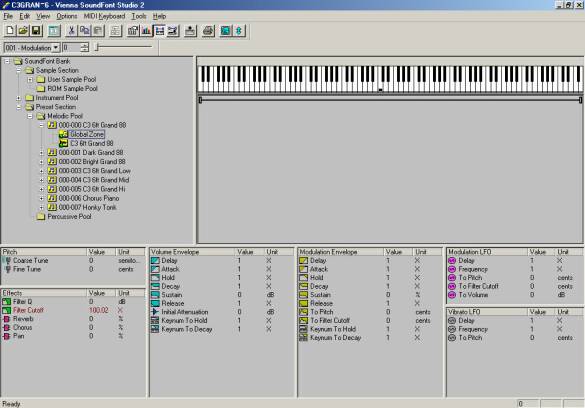The image size is (585, 408).
Task: Open the Options menu
Action: tap(67, 16)
